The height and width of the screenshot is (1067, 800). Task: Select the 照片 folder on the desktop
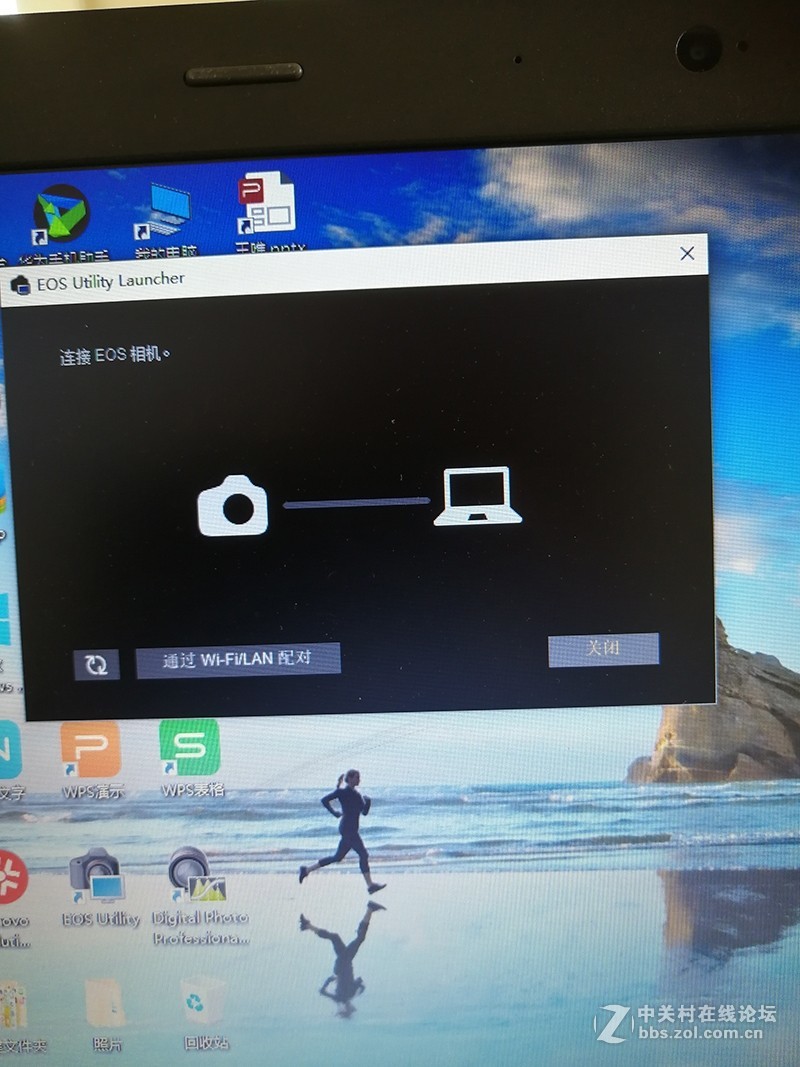tap(105, 1015)
